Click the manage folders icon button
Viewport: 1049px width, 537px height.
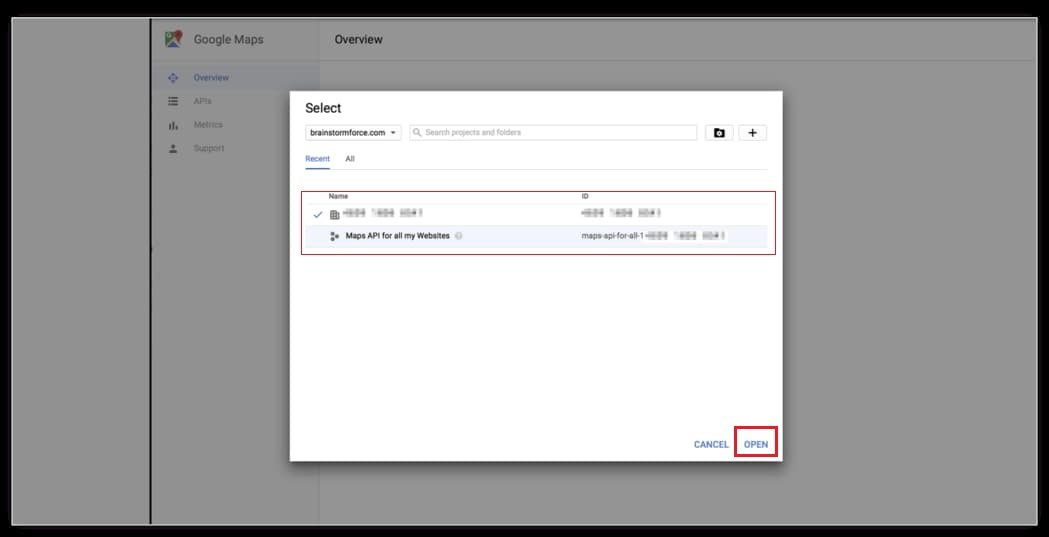719,132
